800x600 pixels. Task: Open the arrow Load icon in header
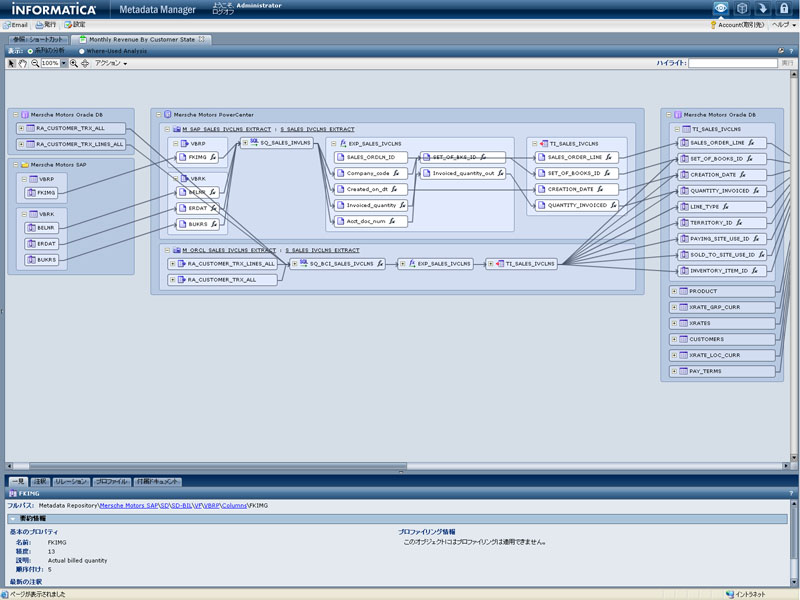tap(763, 8)
